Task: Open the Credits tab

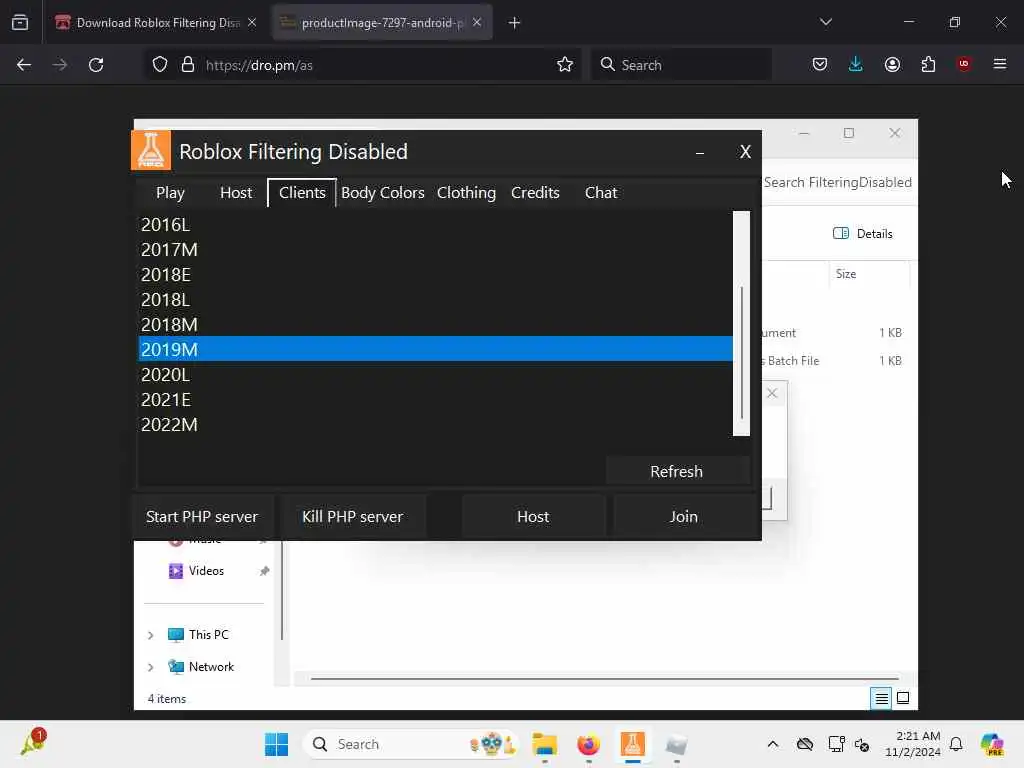Action: [535, 193]
